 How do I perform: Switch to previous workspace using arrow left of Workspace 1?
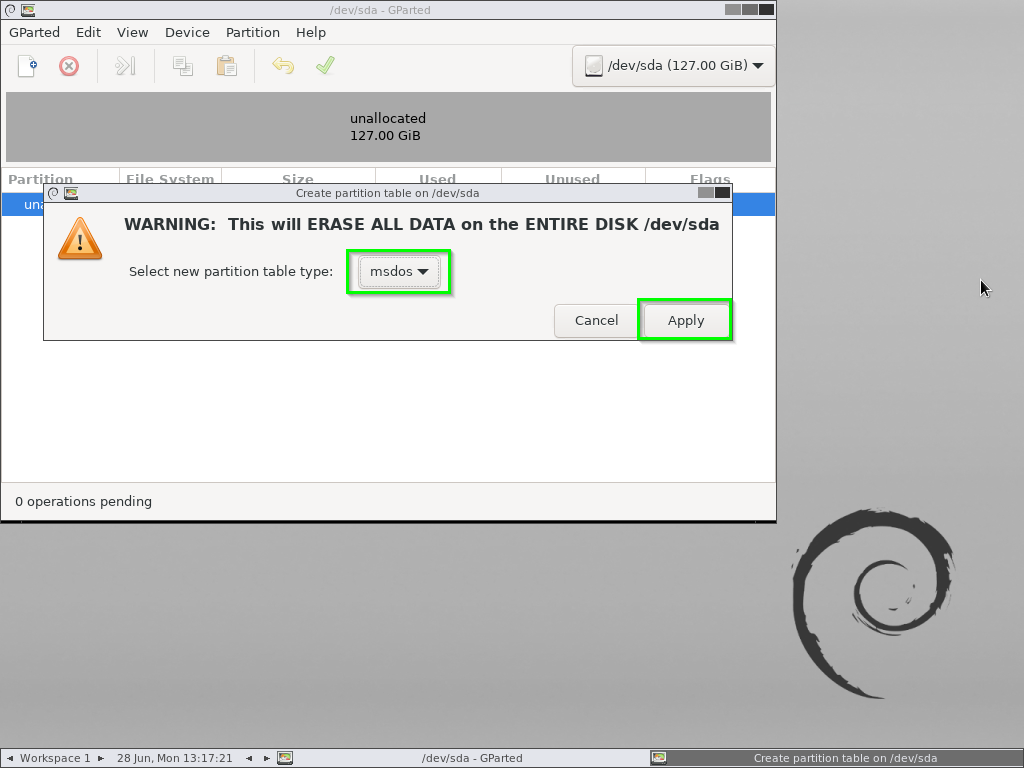click(9, 758)
